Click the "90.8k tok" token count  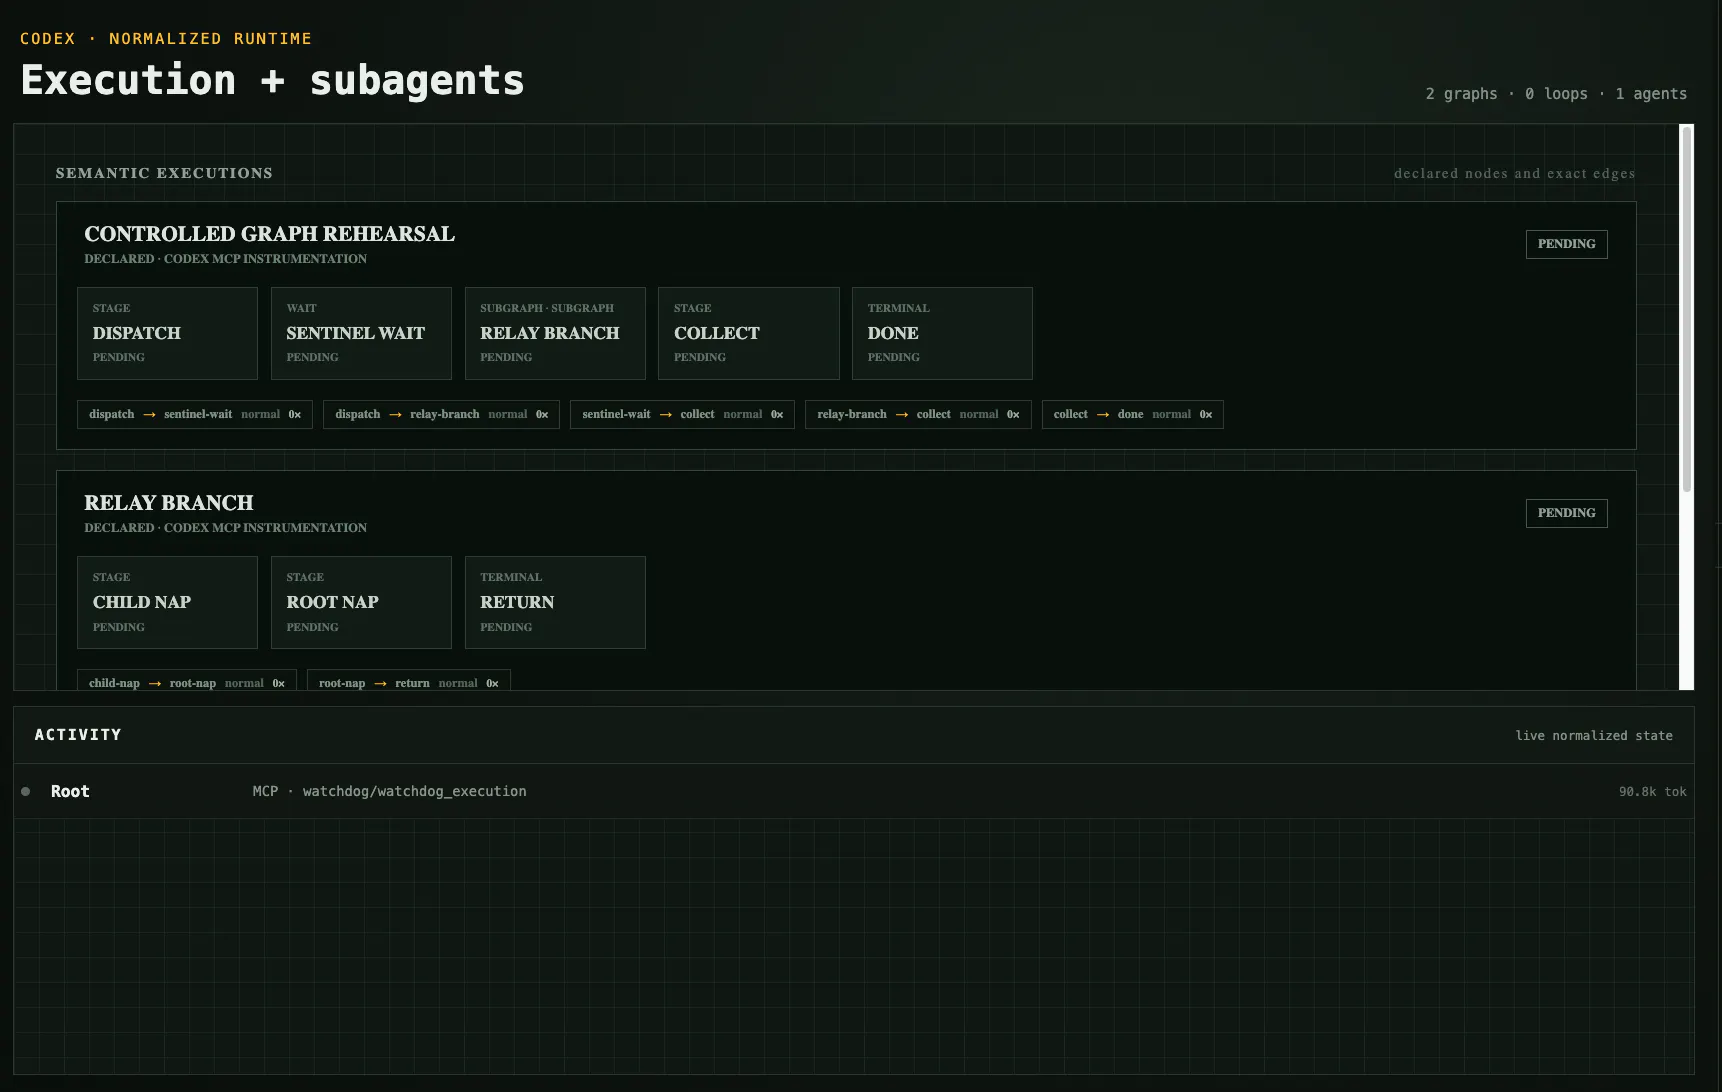point(1652,791)
